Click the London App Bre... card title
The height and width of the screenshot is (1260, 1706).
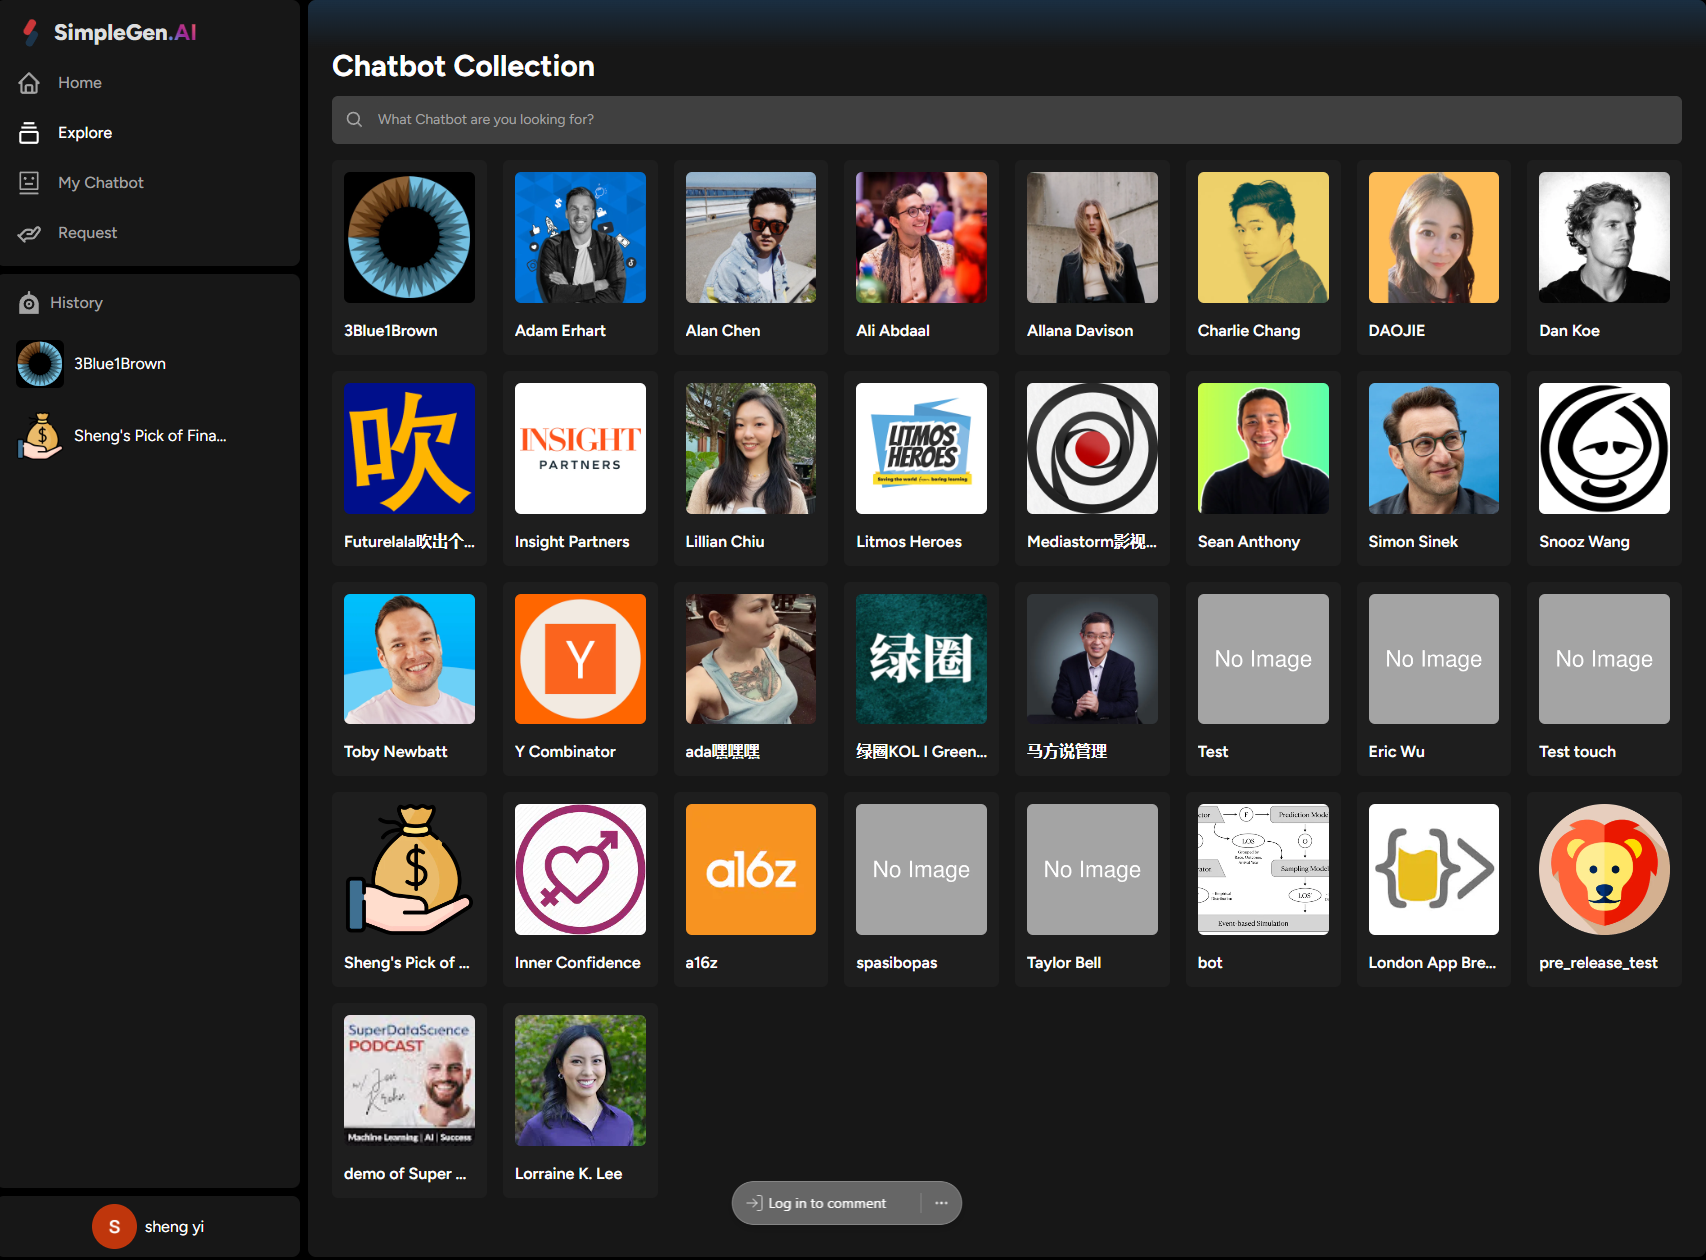click(x=1432, y=962)
